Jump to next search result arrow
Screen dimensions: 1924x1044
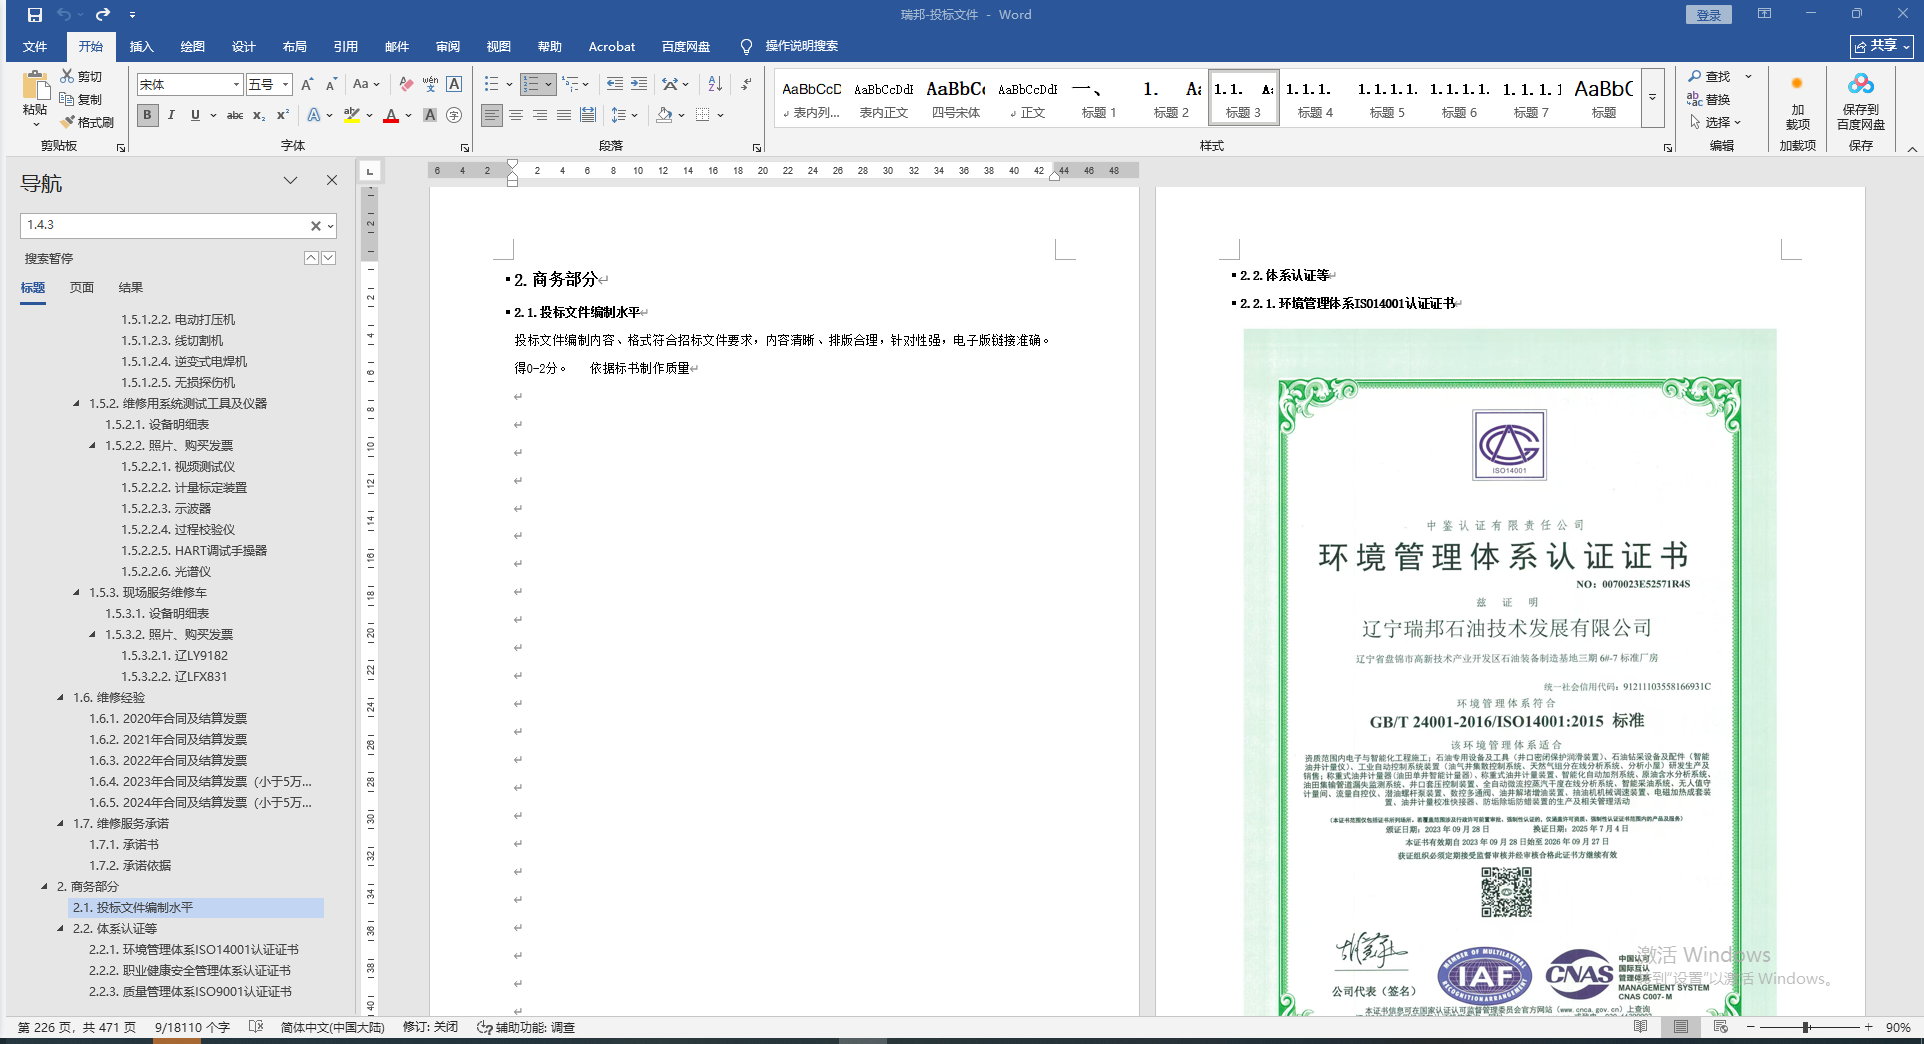328,258
